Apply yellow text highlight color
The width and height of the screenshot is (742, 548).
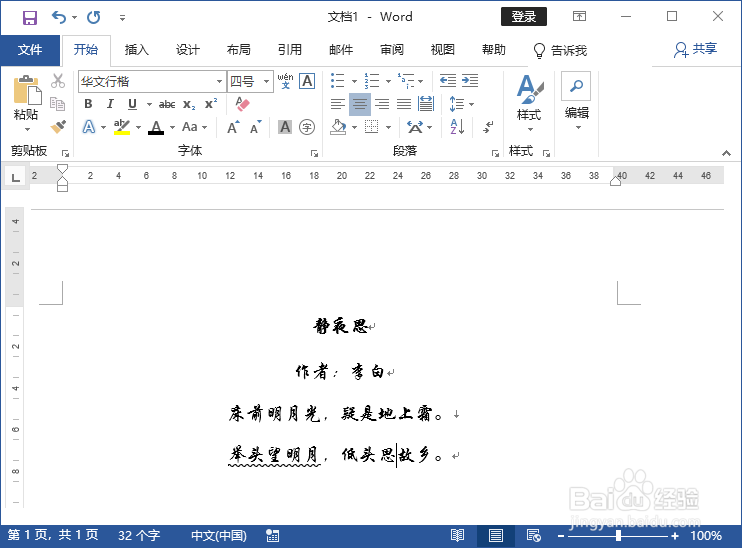point(122,127)
